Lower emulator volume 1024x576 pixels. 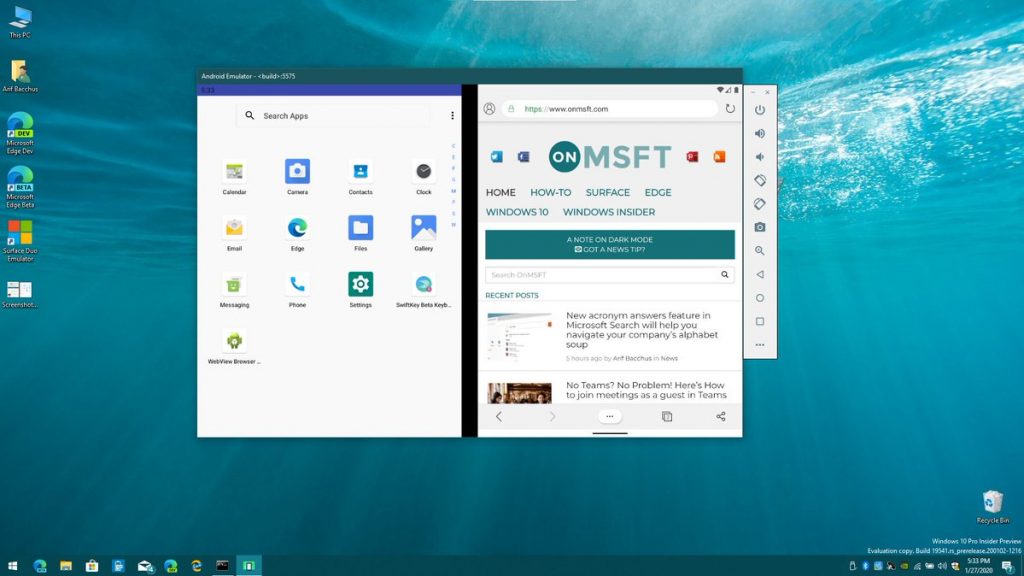tap(760, 157)
